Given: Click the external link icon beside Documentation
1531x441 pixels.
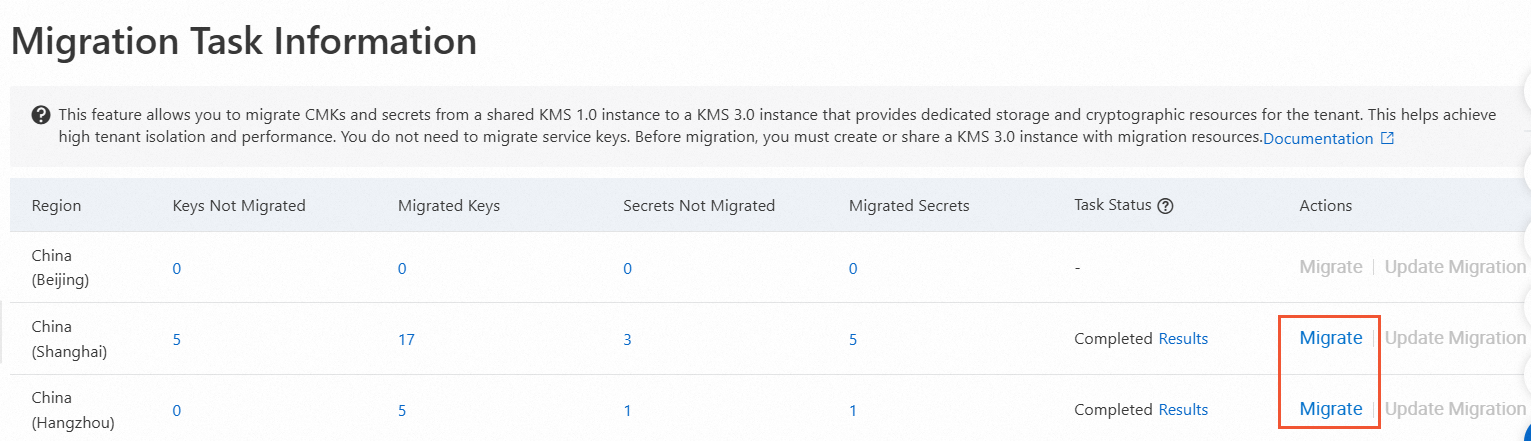Looking at the screenshot, I should 1387,139.
